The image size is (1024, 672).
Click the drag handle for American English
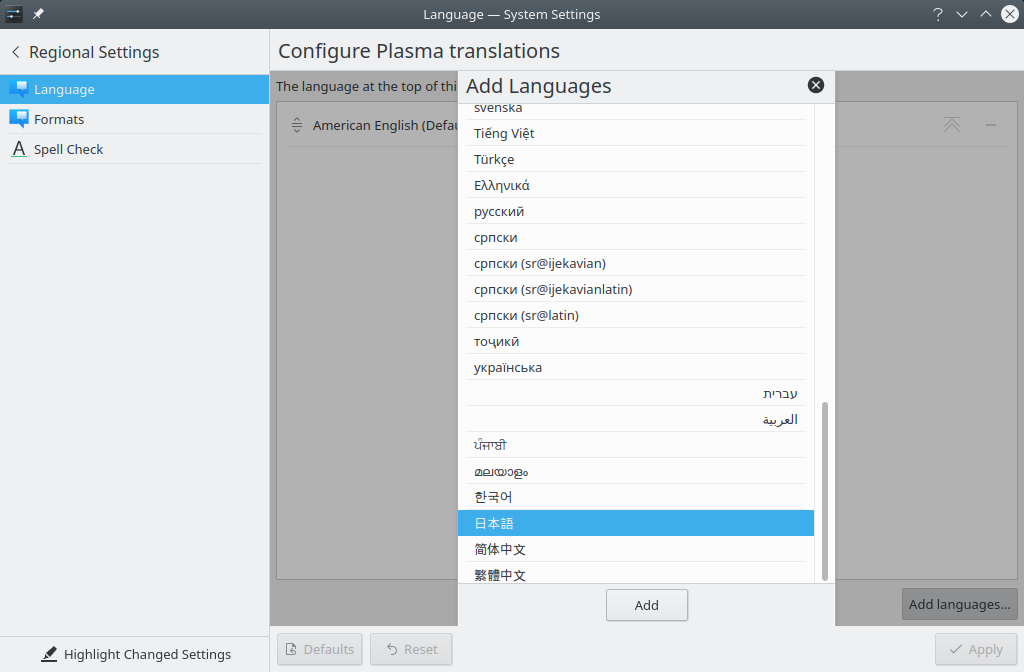[x=296, y=125]
